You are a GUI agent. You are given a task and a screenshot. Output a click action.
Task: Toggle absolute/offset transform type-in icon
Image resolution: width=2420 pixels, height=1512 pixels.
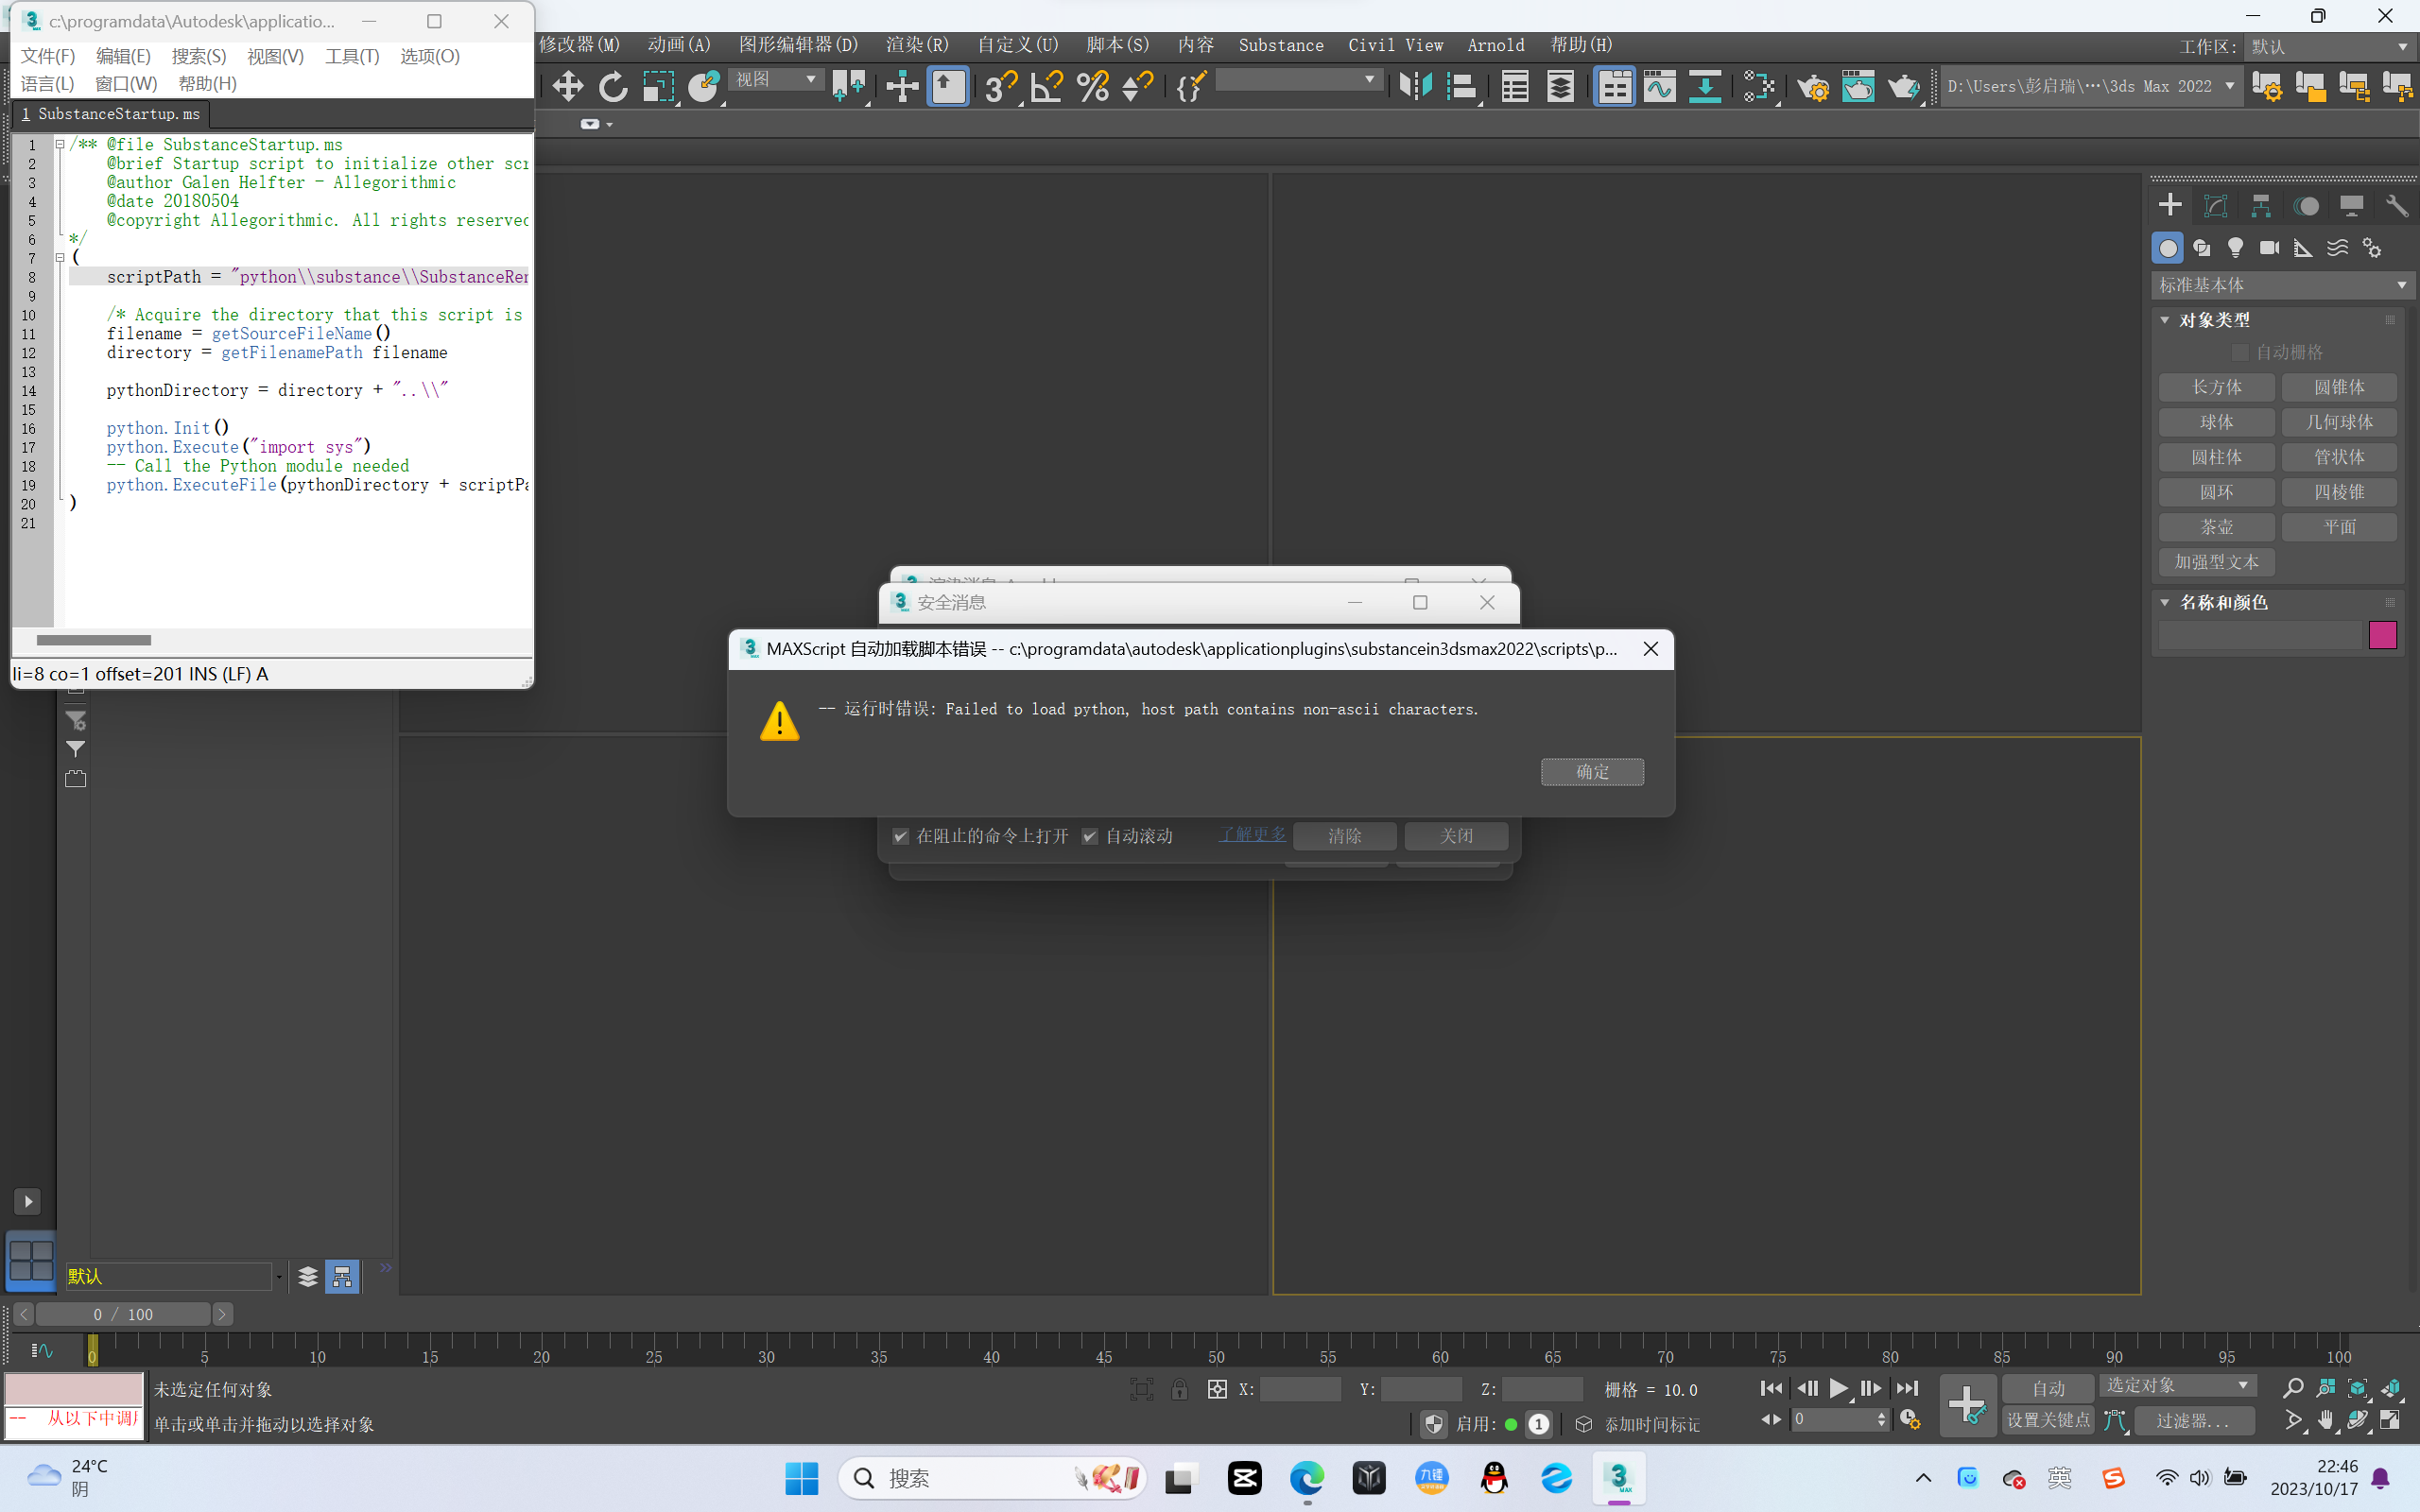tap(1217, 1389)
